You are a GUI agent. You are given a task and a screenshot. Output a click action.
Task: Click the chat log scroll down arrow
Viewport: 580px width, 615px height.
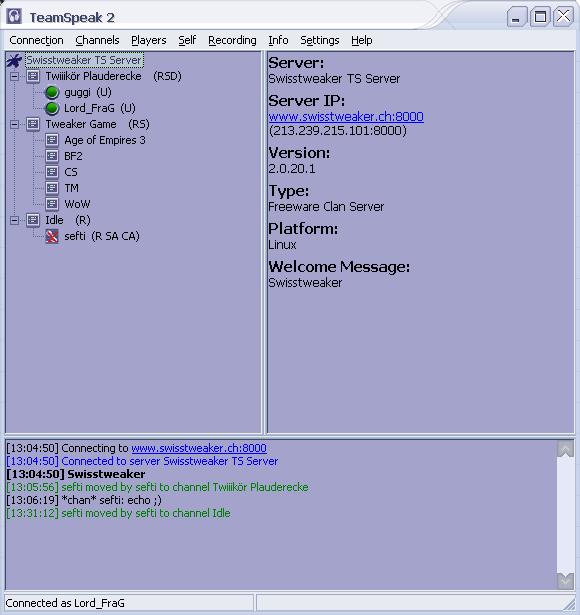click(565, 580)
